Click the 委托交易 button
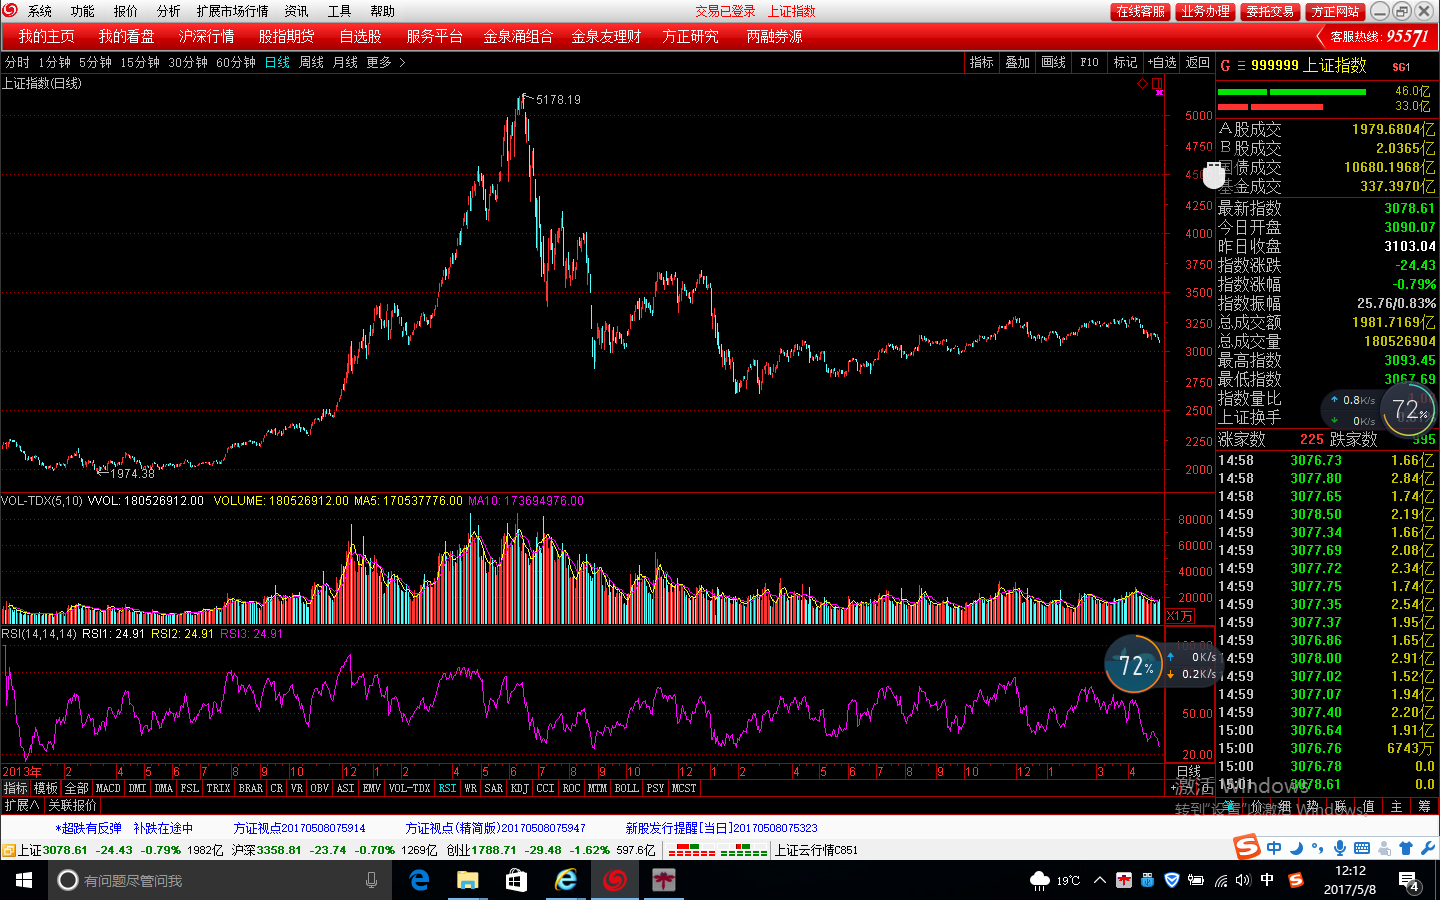The width and height of the screenshot is (1440, 900). pyautogui.click(x=1270, y=11)
